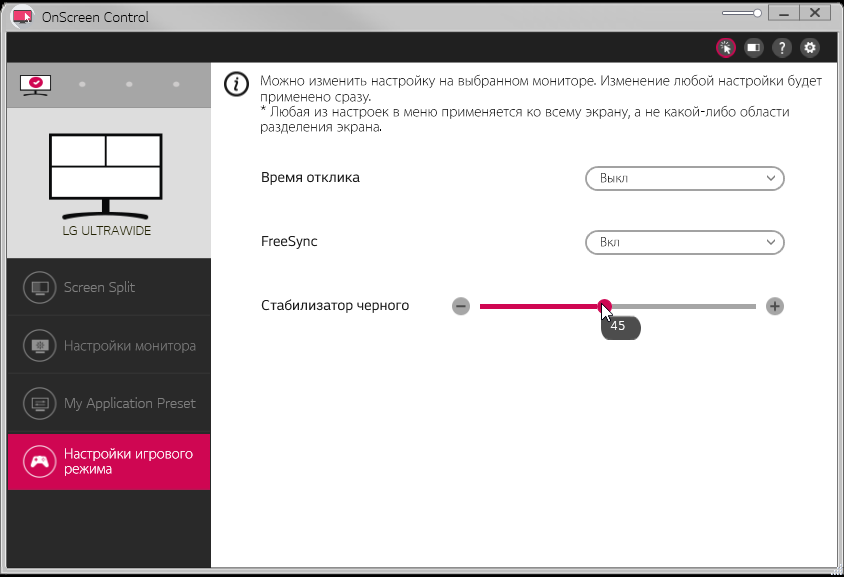Viewport: 844px width, 577px height.
Task: Select the fourth monitor dot indicator
Action: (x=176, y=85)
